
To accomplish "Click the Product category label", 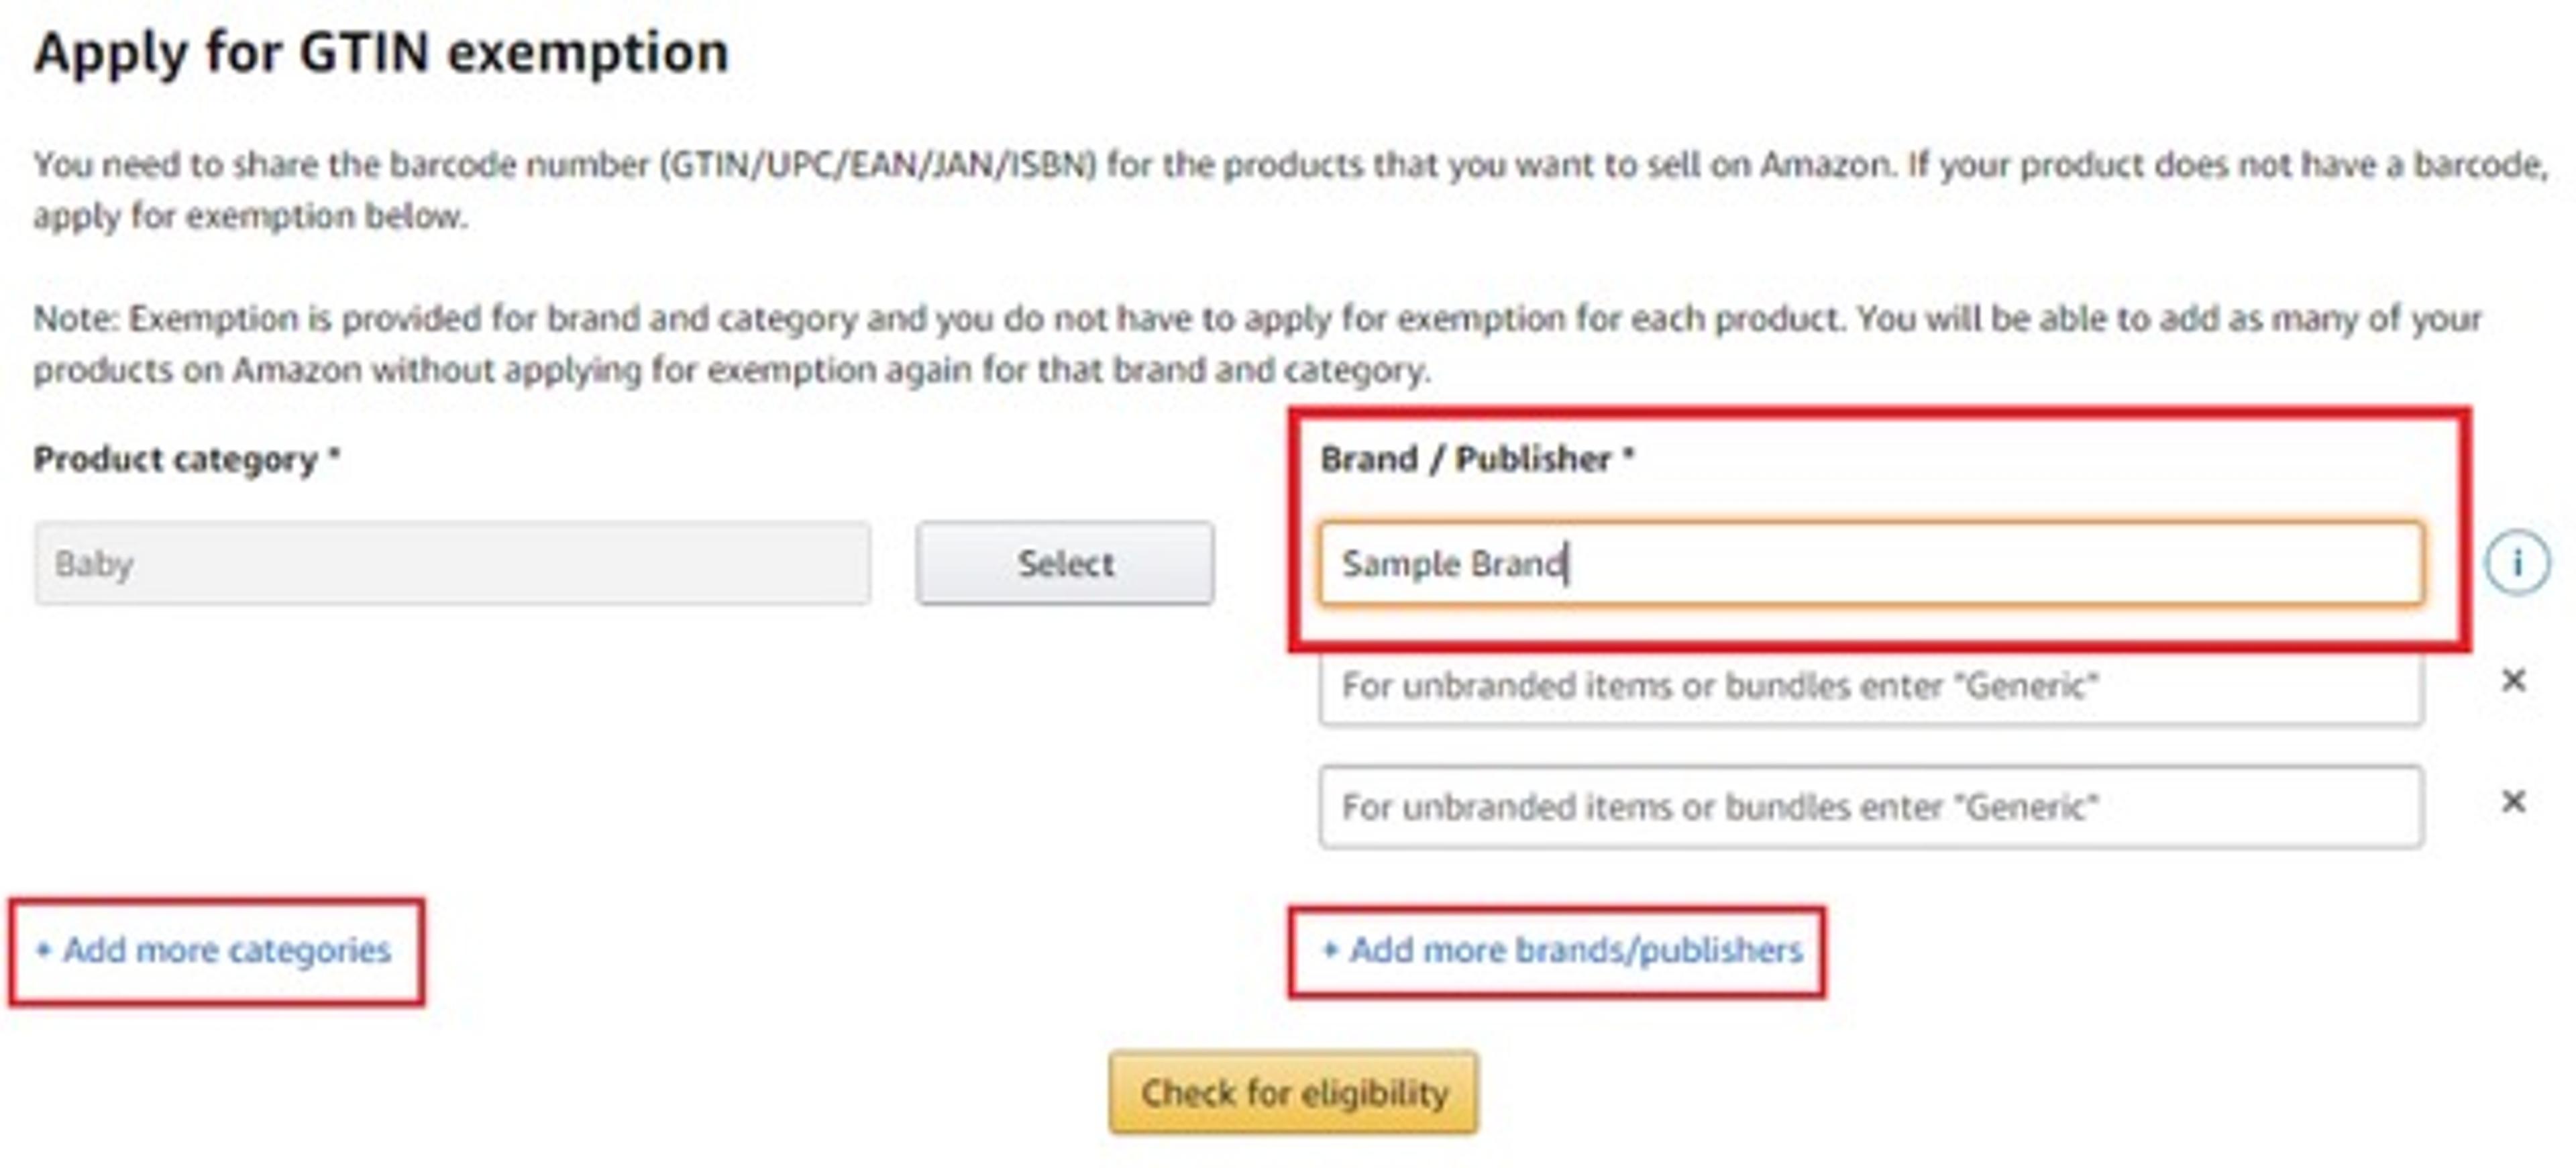I will (175, 459).
